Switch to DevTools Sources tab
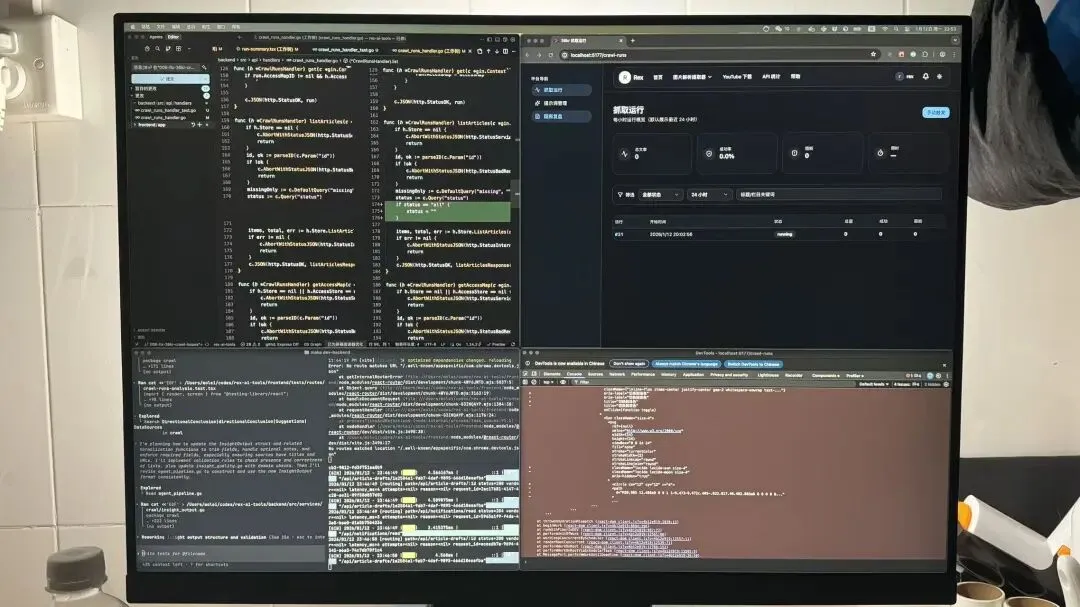The width and height of the screenshot is (1080, 607). (x=595, y=375)
